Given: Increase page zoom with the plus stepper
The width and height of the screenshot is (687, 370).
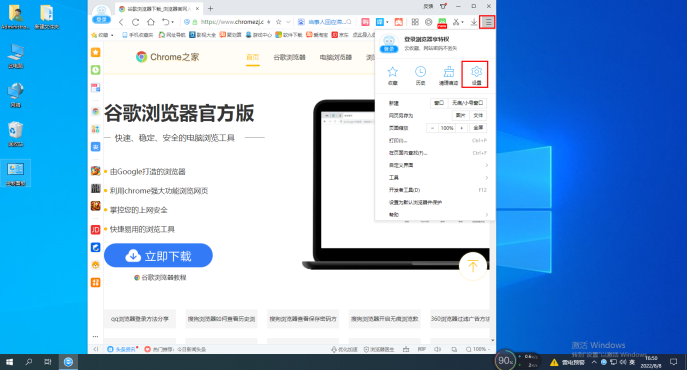Looking at the screenshot, I should coord(461,128).
